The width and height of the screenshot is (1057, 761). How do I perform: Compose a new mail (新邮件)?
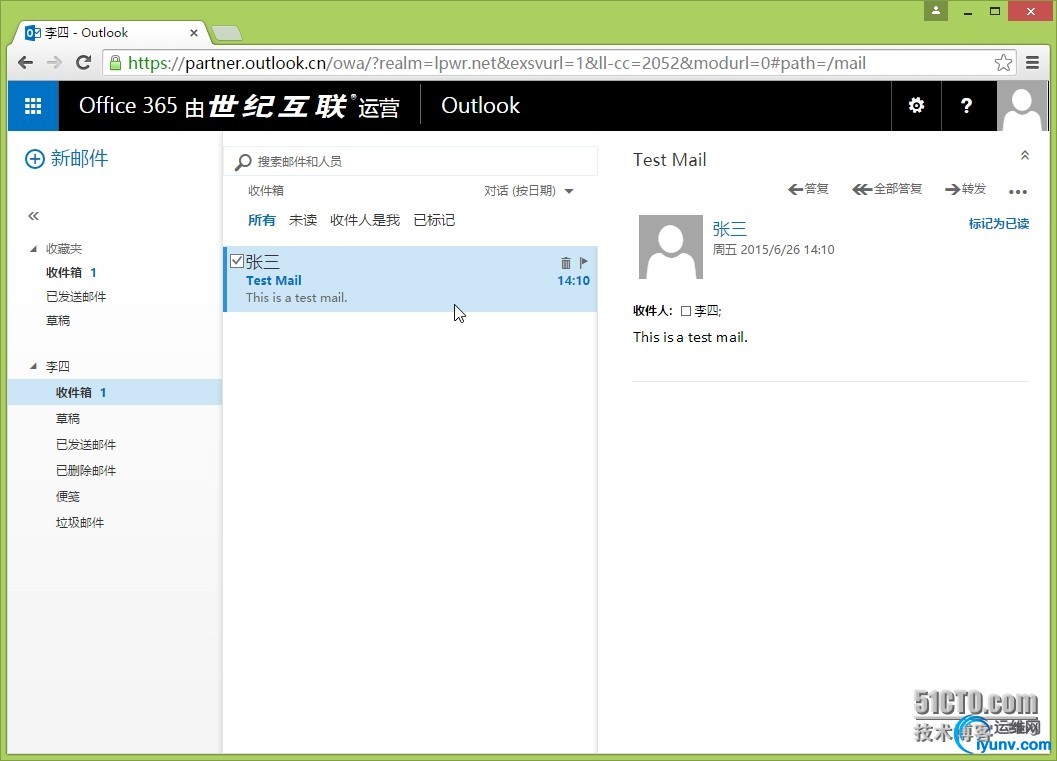[66, 158]
